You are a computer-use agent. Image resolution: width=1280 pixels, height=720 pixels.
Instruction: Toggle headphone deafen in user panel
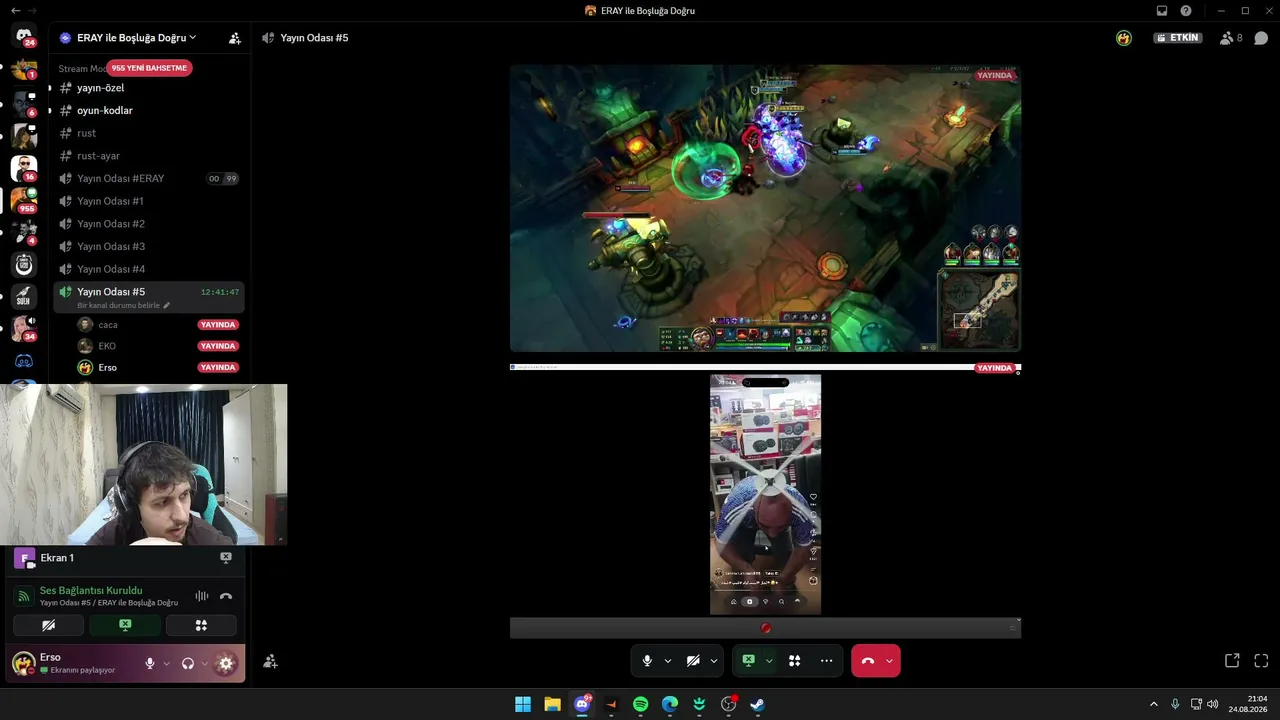[x=187, y=663]
